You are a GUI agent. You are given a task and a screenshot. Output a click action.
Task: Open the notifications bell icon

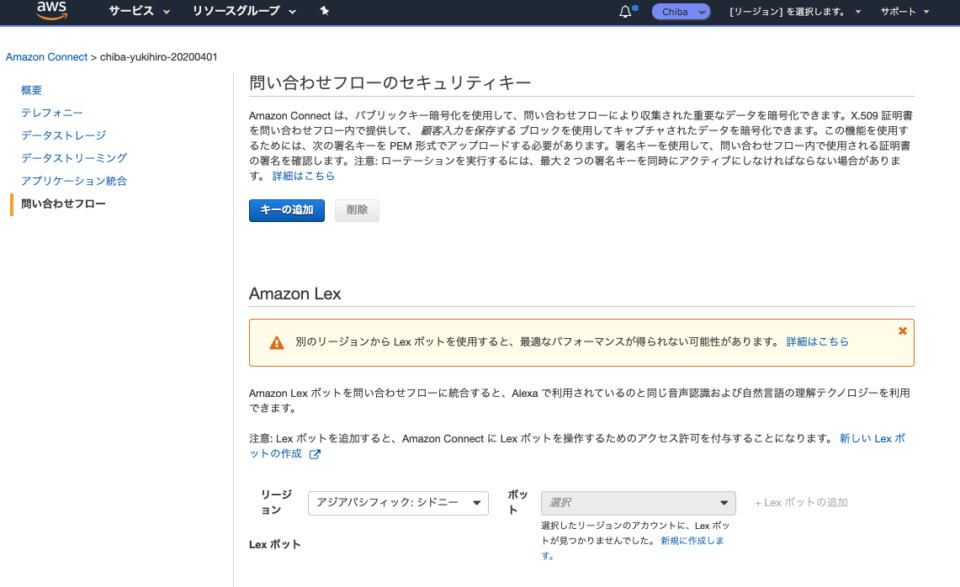coord(625,12)
